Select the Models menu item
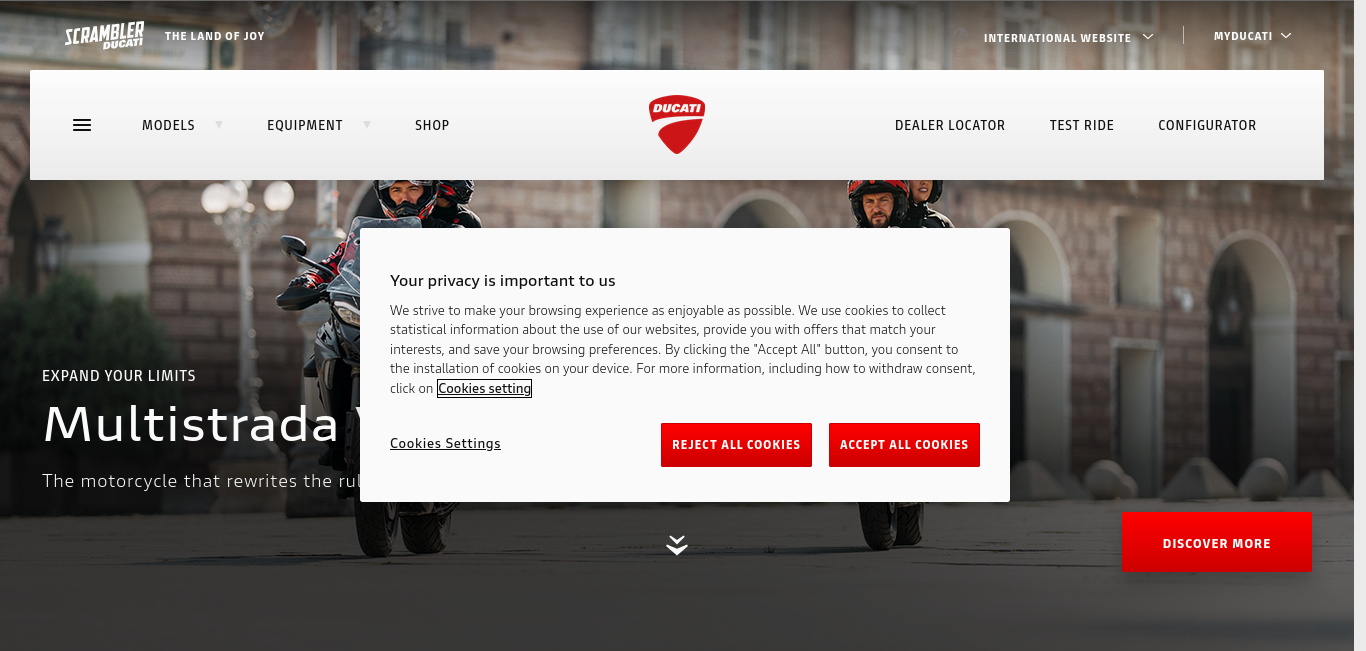Screen dimensions: 1366x651 (168, 125)
